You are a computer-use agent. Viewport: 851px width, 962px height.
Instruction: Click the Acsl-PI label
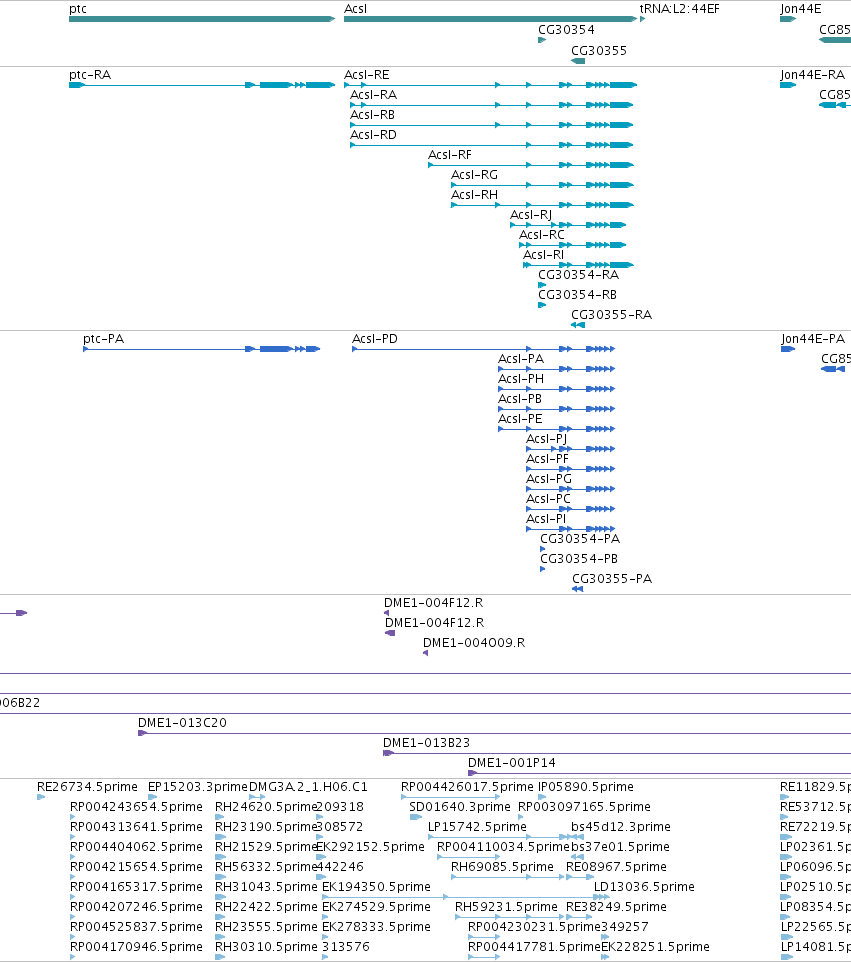pos(546,519)
